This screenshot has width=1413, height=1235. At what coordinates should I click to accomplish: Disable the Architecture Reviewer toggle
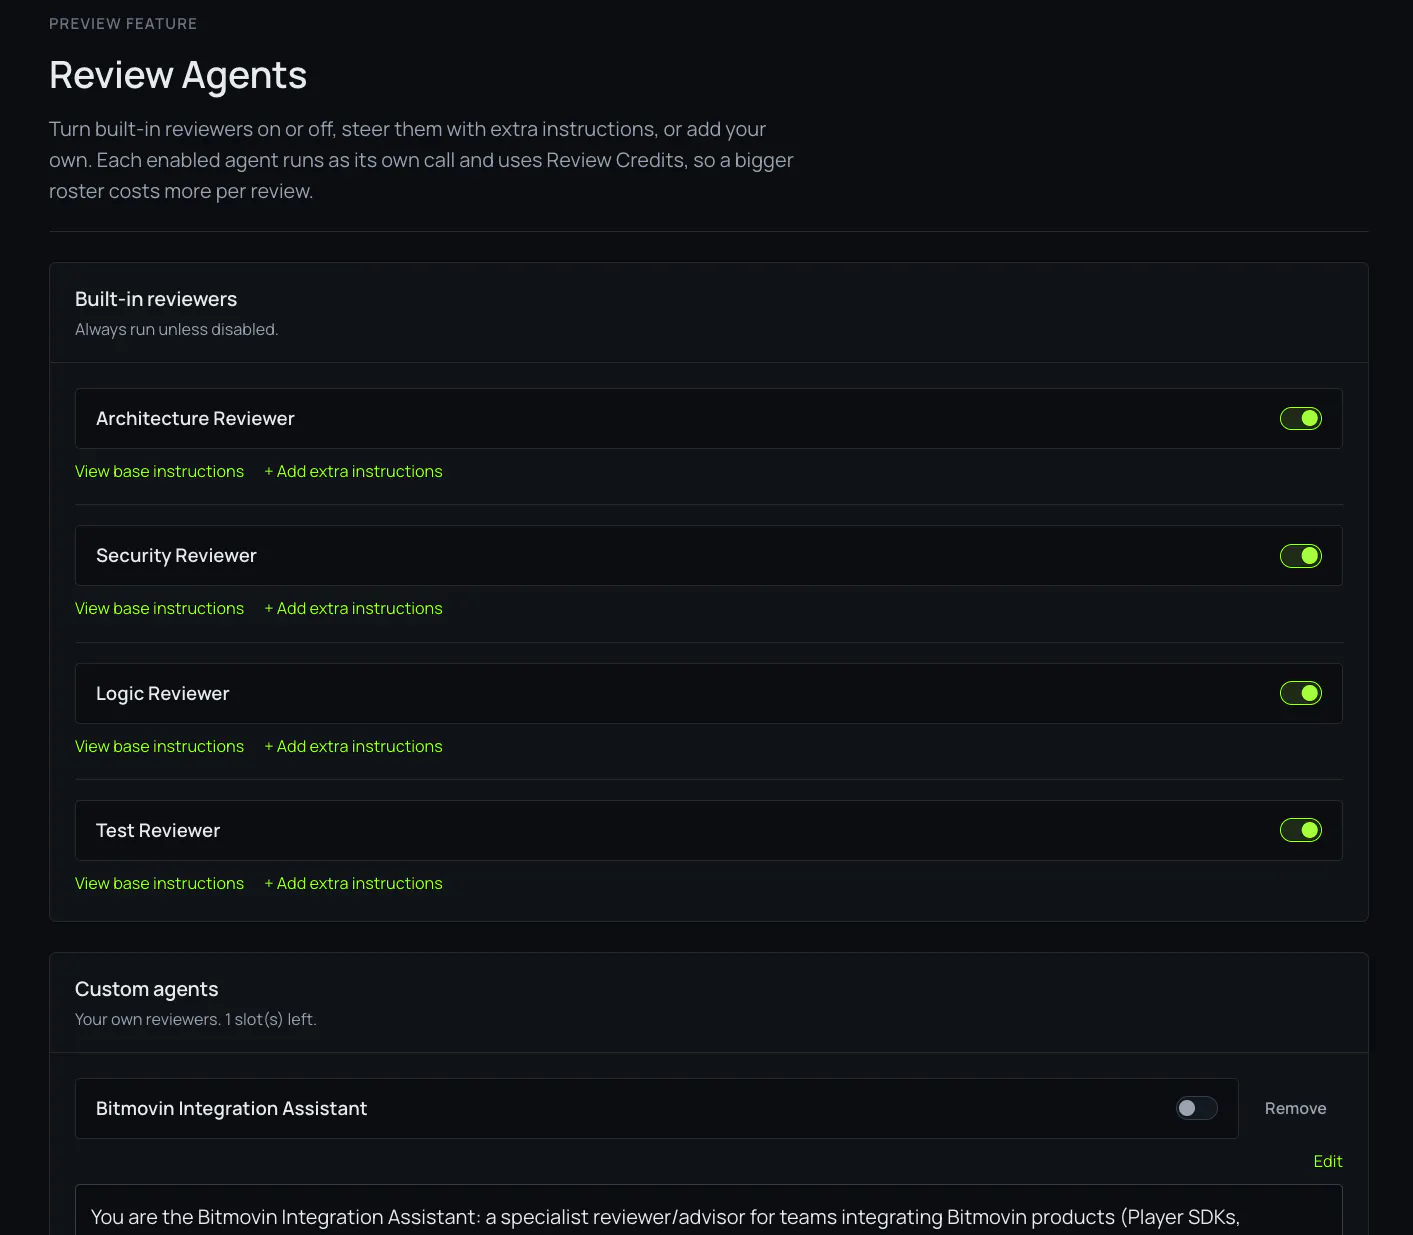[x=1300, y=418]
